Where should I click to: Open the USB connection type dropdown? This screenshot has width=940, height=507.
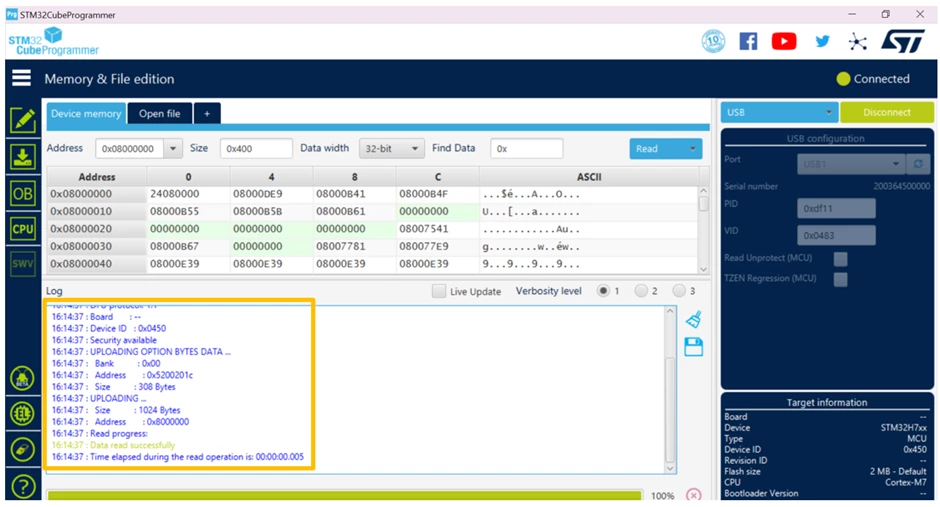click(x=779, y=112)
